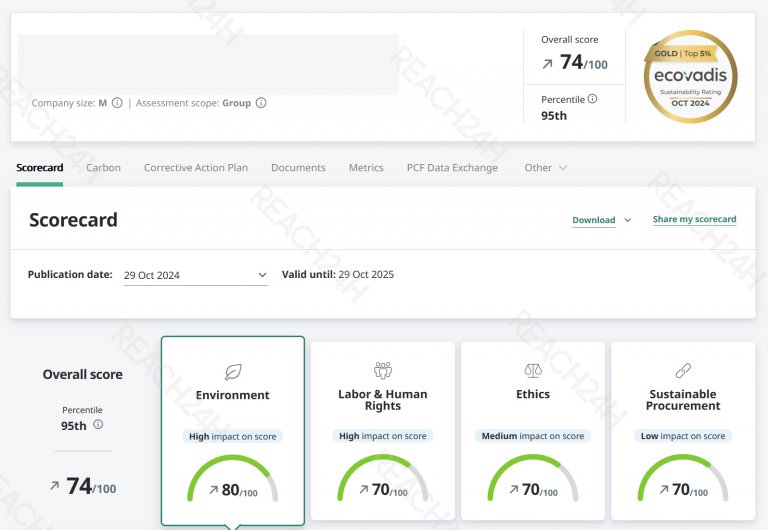This screenshot has height=530, width=768.
Task: Click the trend arrow beside Environment score 80
Action: point(214,489)
